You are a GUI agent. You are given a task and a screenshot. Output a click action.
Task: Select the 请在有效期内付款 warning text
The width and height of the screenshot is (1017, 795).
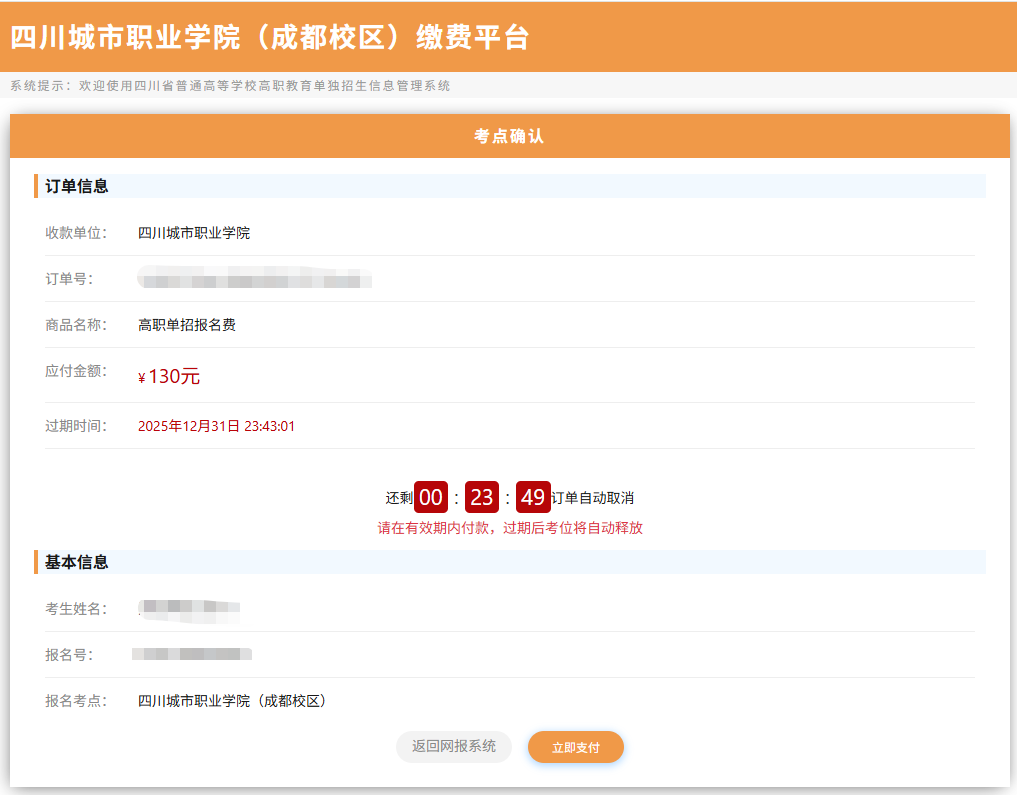click(508, 527)
